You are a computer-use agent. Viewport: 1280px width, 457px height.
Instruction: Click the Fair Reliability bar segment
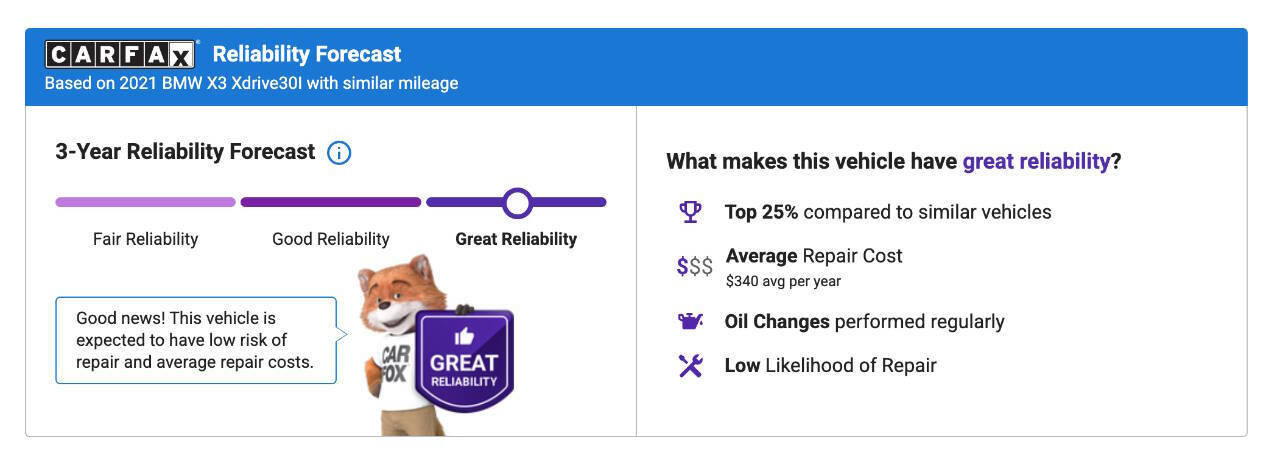click(145, 202)
